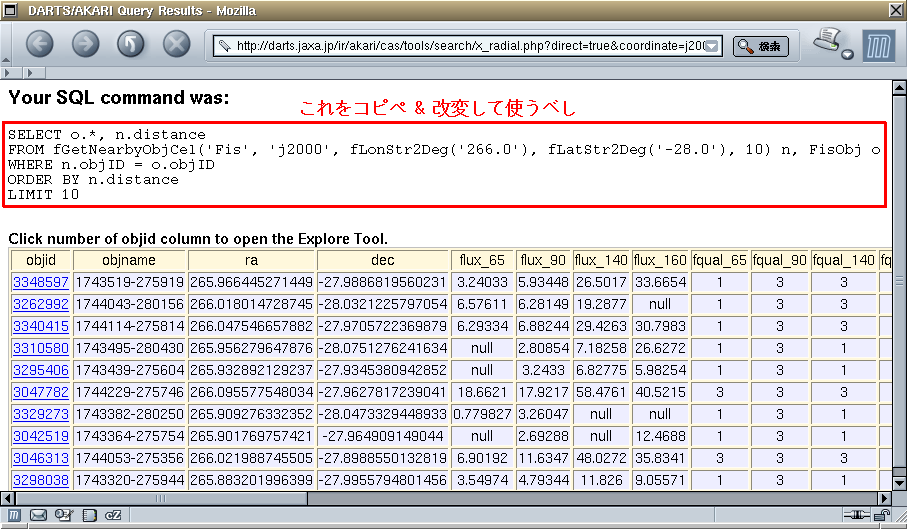The image size is (907, 529).
Task: Reload the page with the Reload button
Action: pos(131,44)
